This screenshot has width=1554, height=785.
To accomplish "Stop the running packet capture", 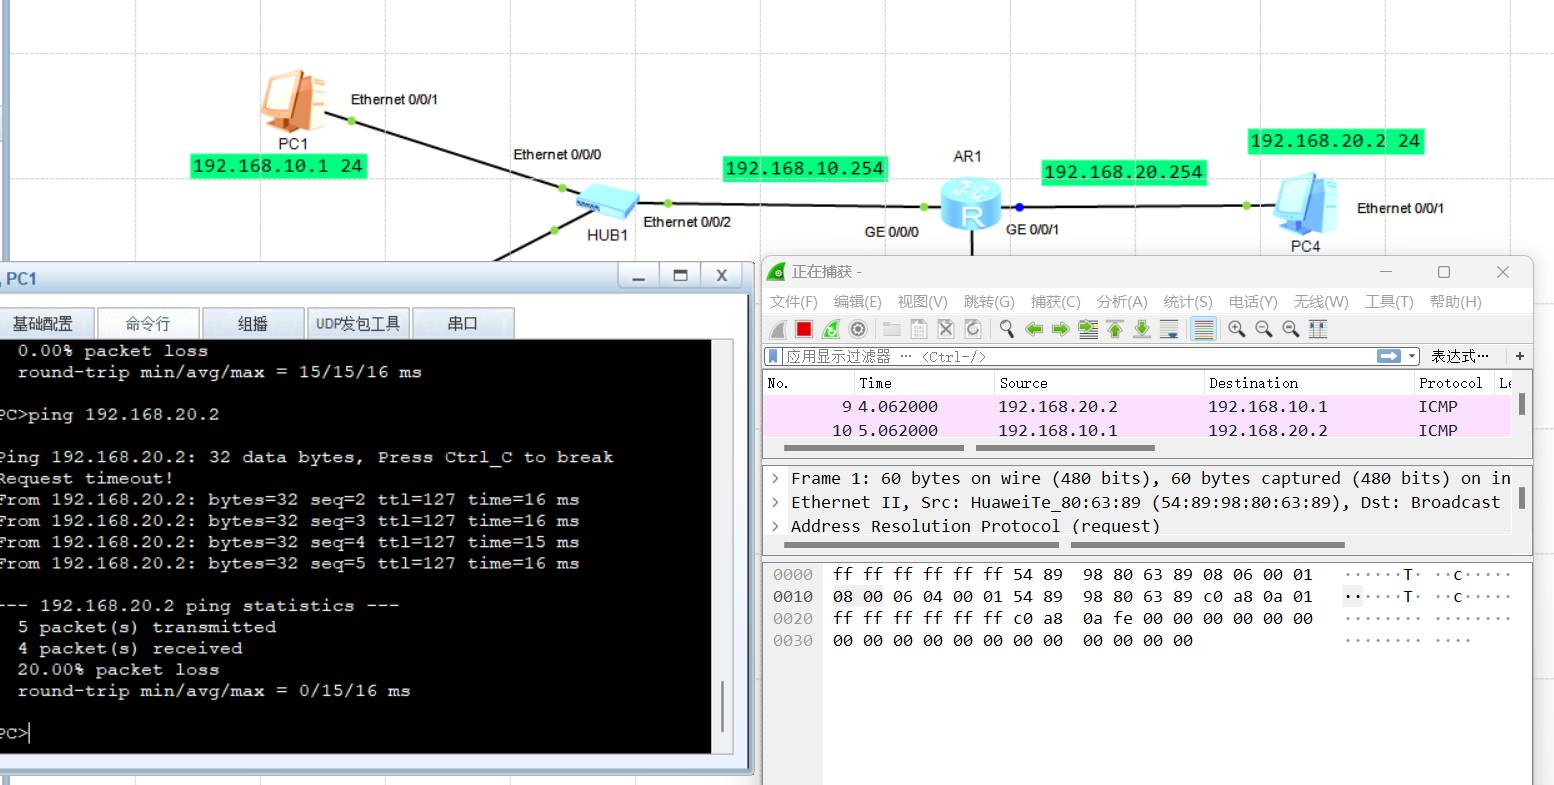I will [804, 329].
